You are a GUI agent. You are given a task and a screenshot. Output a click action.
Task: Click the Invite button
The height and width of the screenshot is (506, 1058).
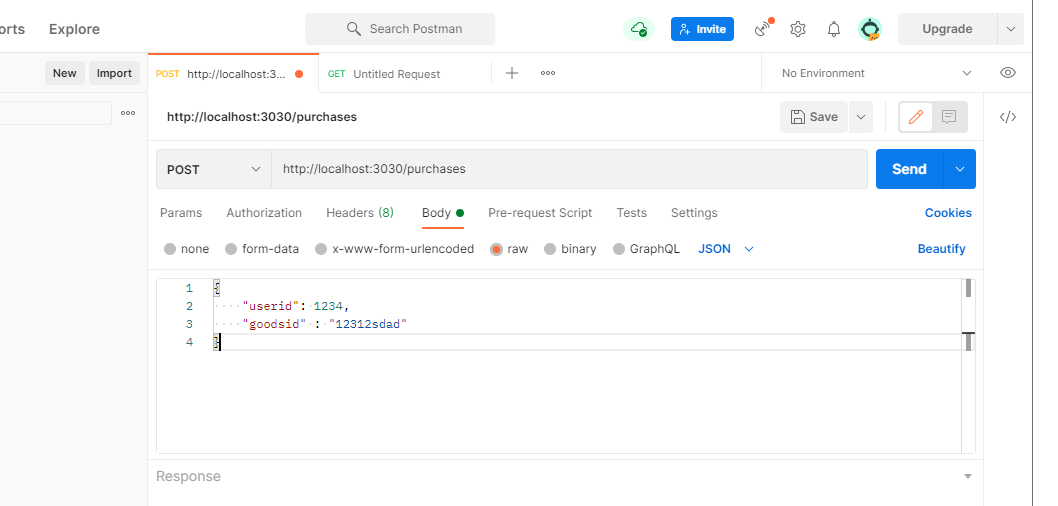pos(702,29)
